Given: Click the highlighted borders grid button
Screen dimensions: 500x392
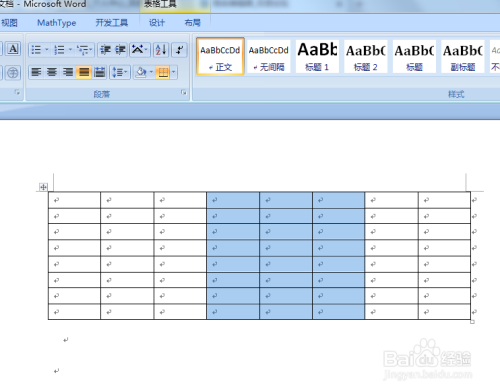Looking at the screenshot, I should pyautogui.click(x=163, y=72).
